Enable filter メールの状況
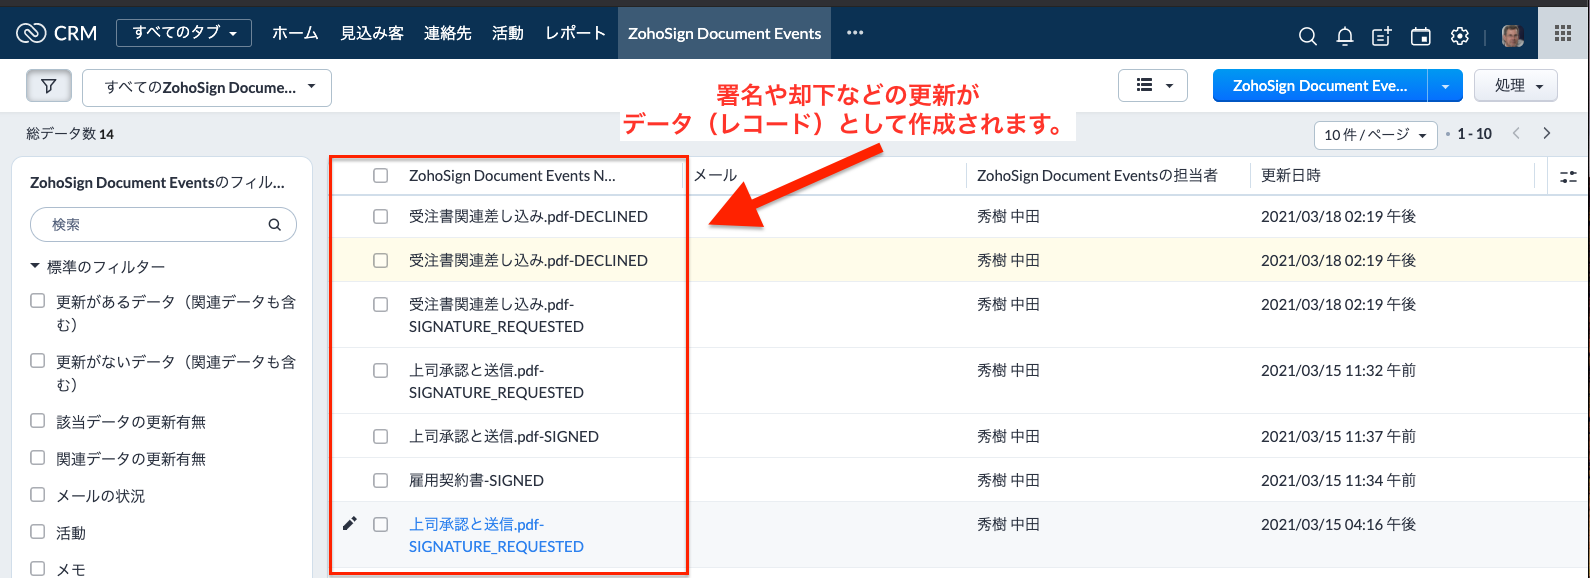The image size is (1590, 578). (x=38, y=495)
